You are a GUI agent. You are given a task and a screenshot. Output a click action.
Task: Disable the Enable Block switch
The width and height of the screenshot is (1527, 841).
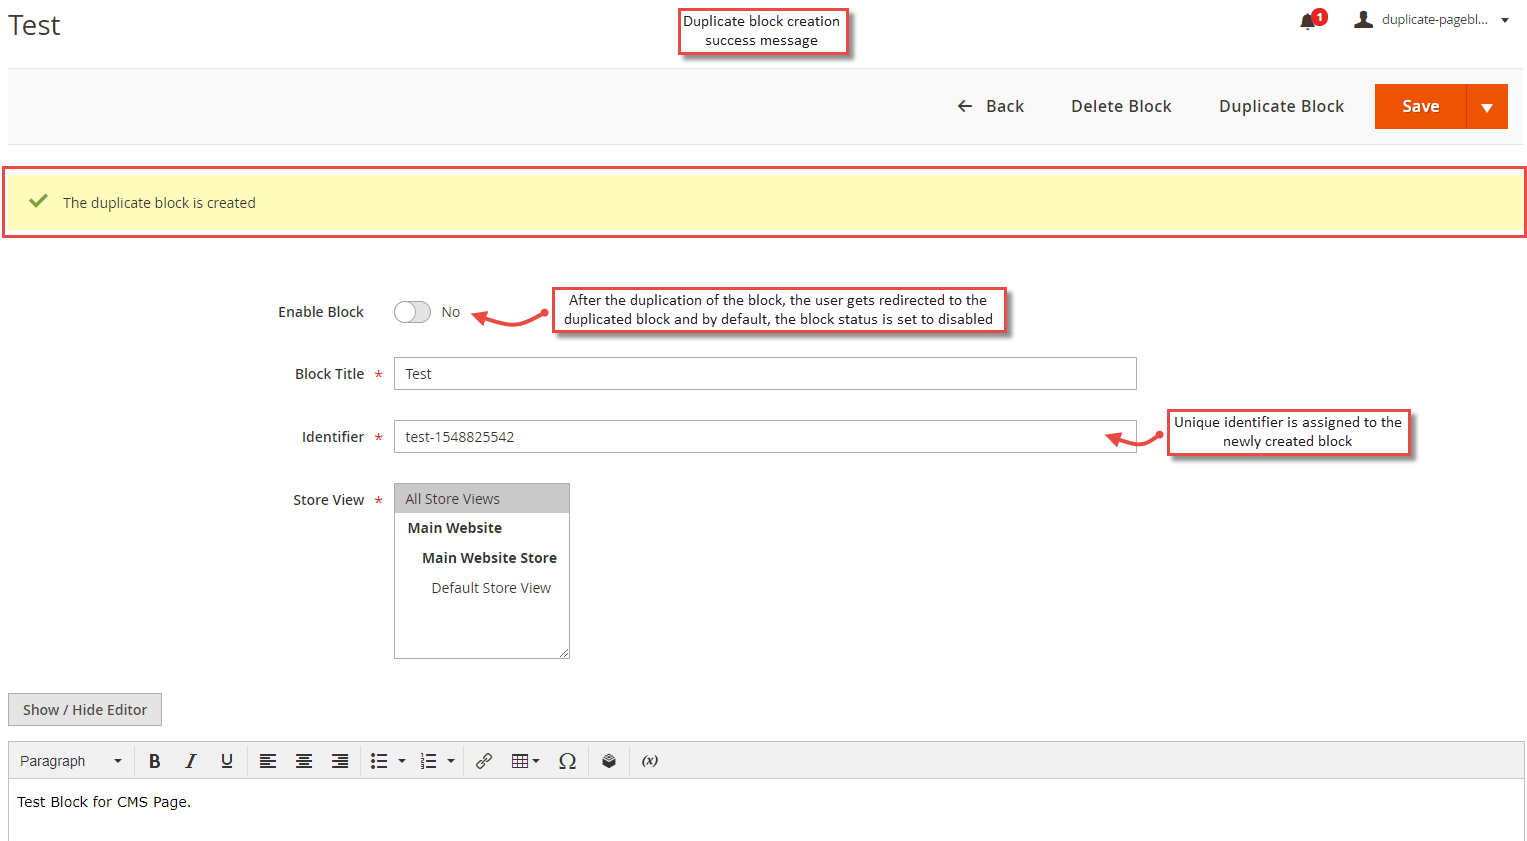click(412, 311)
